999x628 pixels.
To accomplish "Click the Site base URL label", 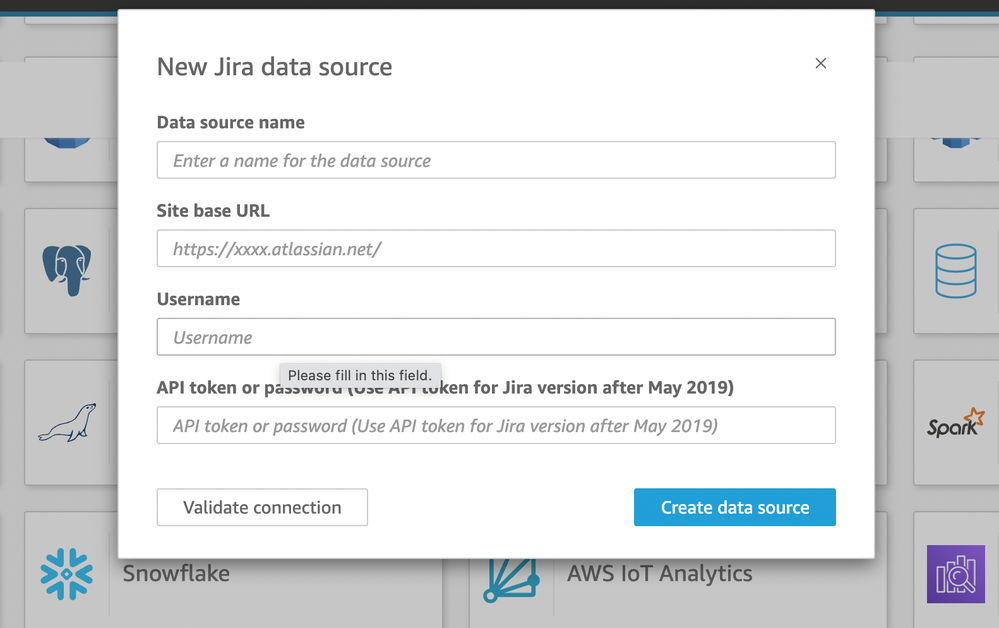I will pos(213,211).
